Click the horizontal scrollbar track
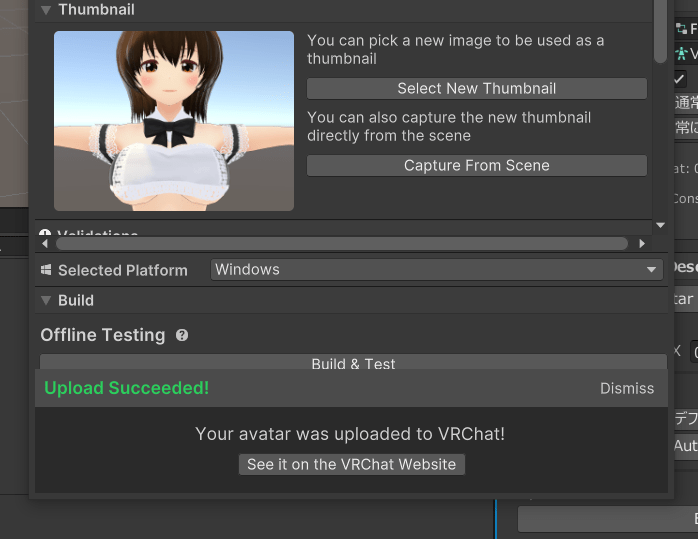Screen dimensions: 698x539 pyautogui.click(x=340, y=243)
